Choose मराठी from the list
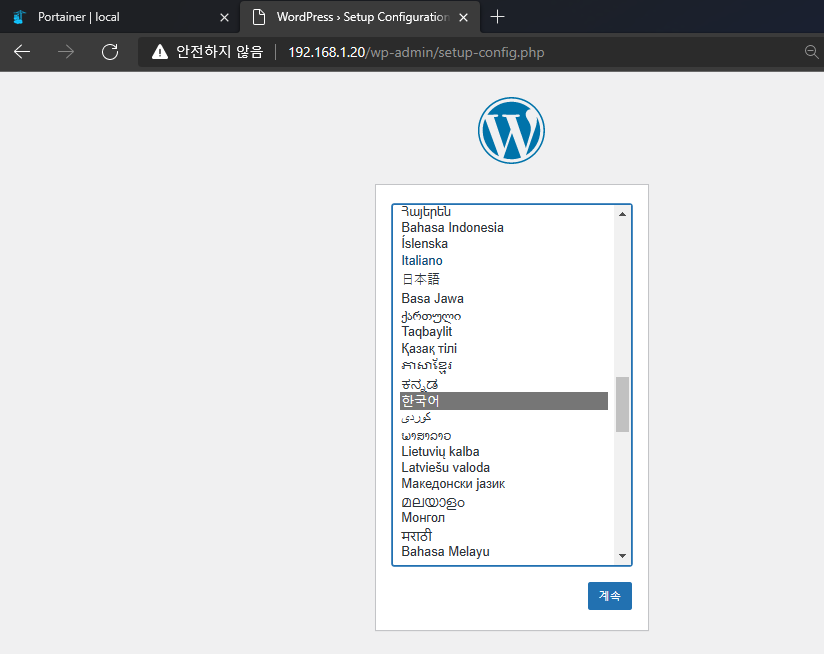The image size is (824, 654). (x=504, y=535)
